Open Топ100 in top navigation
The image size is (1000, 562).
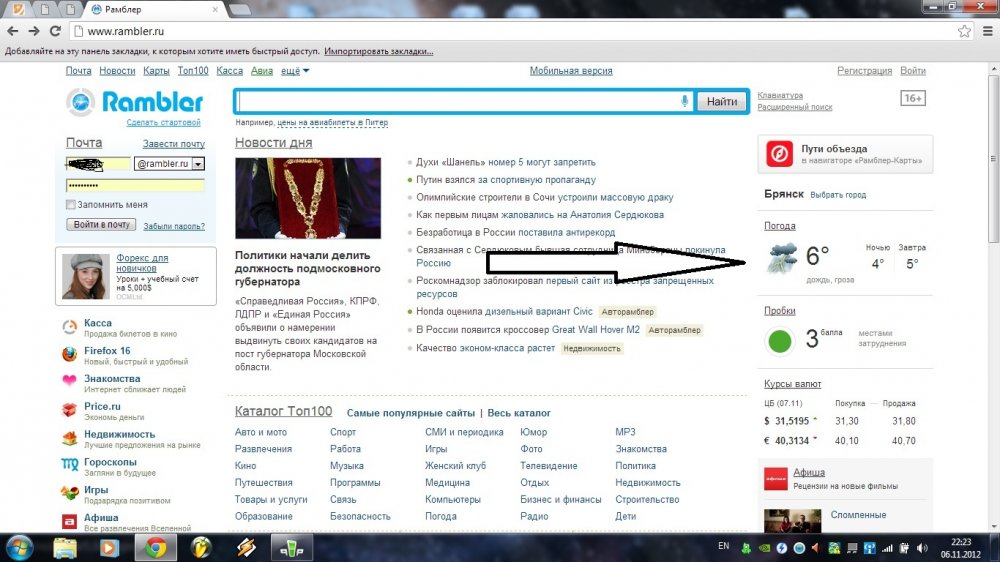[x=193, y=71]
